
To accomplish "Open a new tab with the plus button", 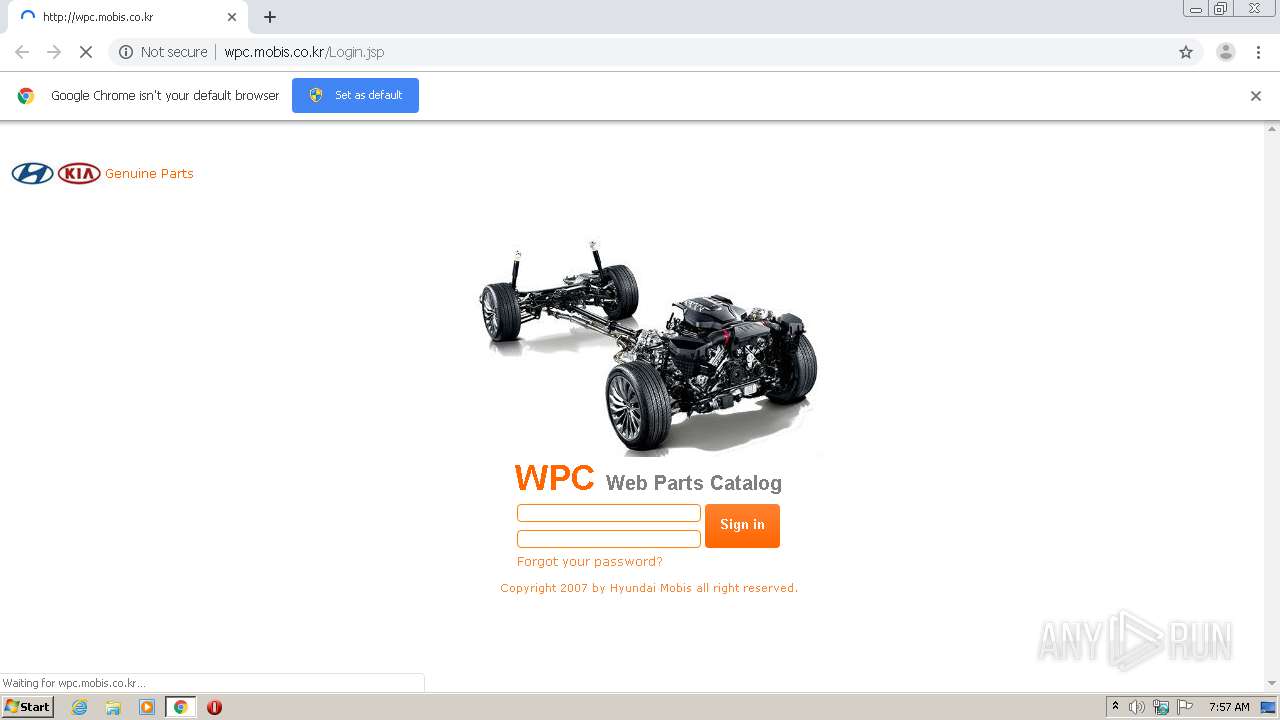I will click(270, 17).
